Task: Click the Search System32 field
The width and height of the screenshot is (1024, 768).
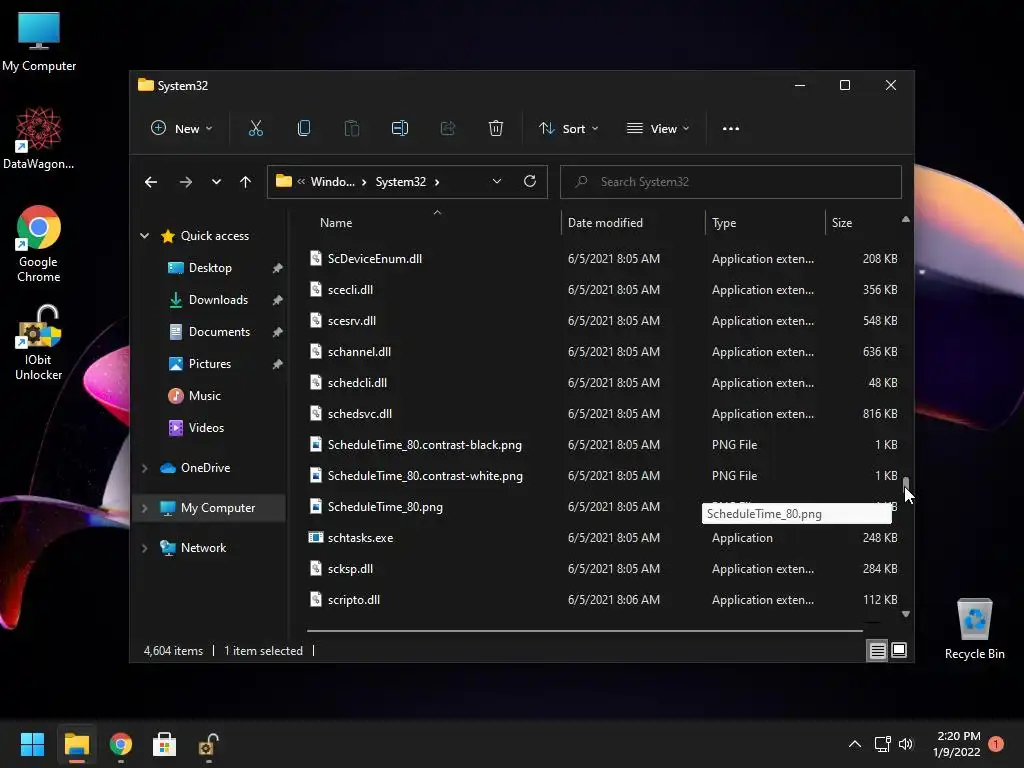Action: 731,182
